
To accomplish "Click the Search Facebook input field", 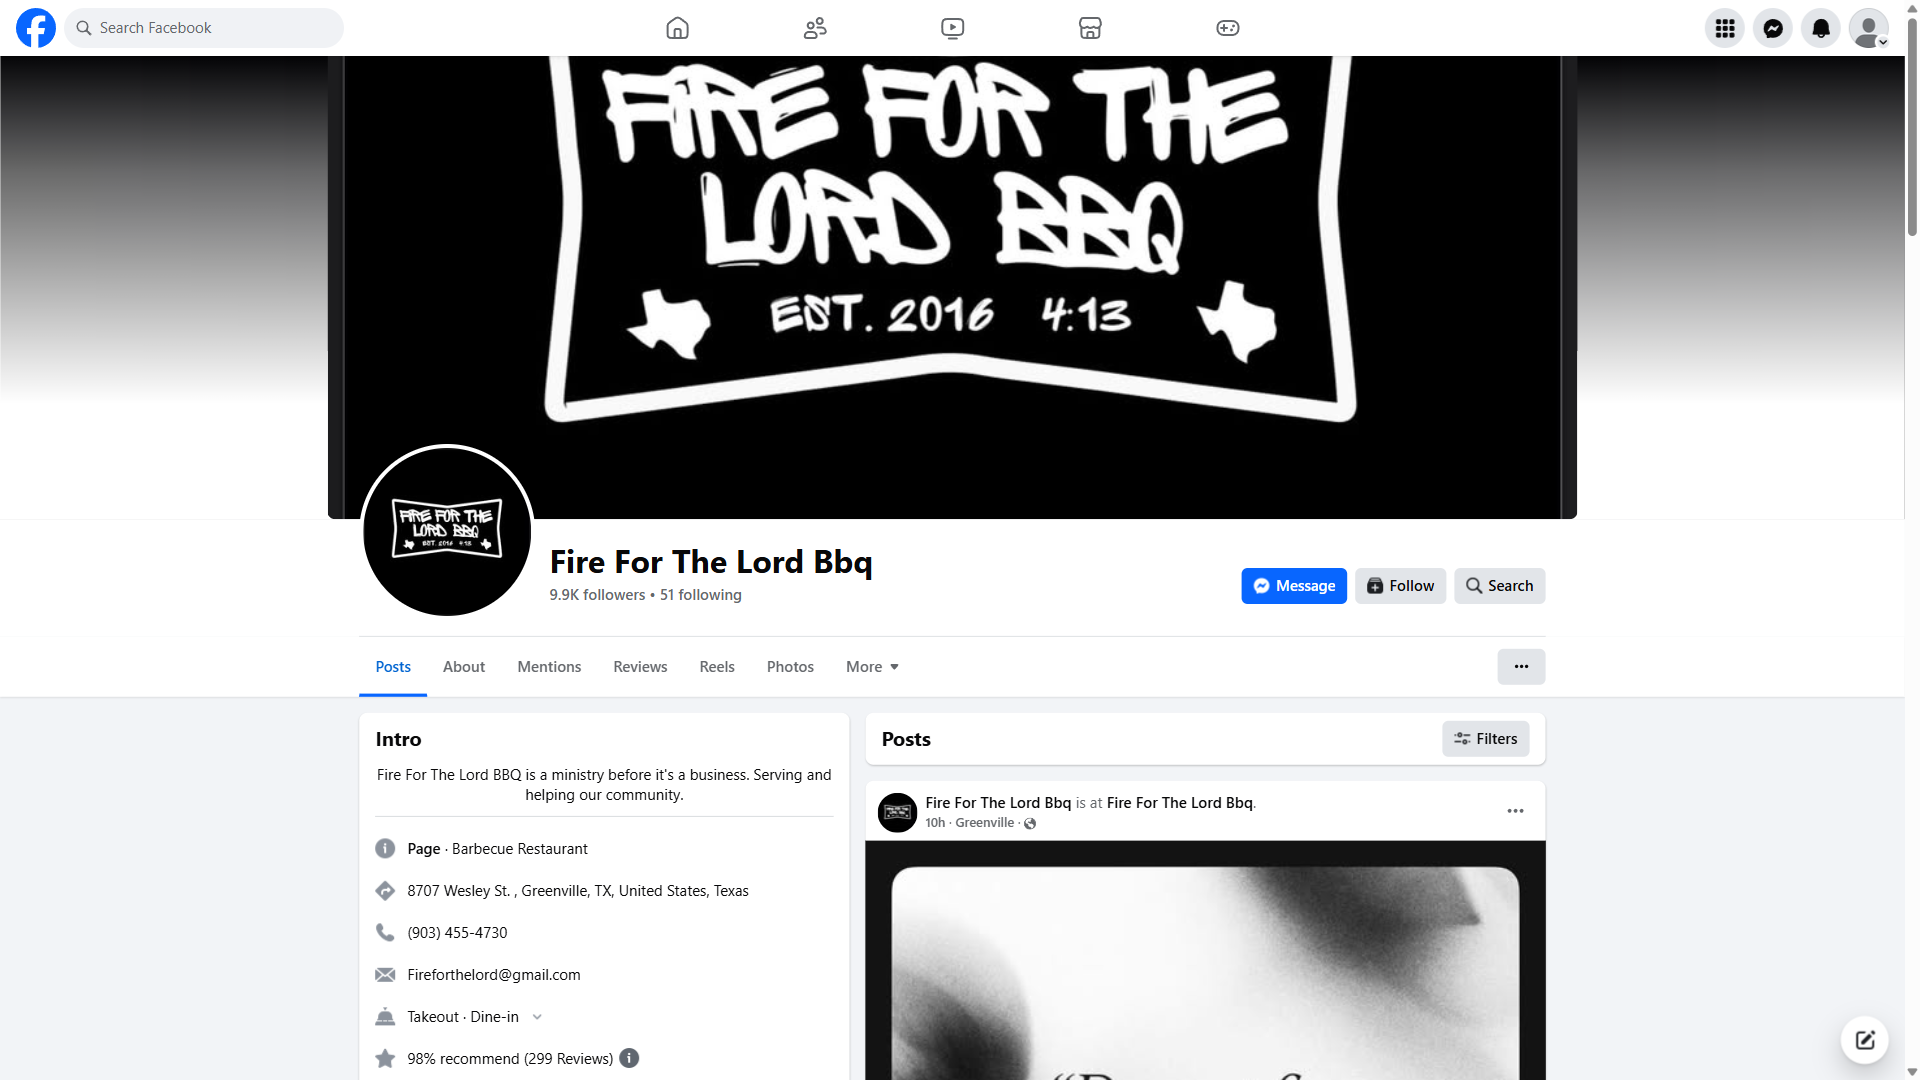I will [x=204, y=28].
